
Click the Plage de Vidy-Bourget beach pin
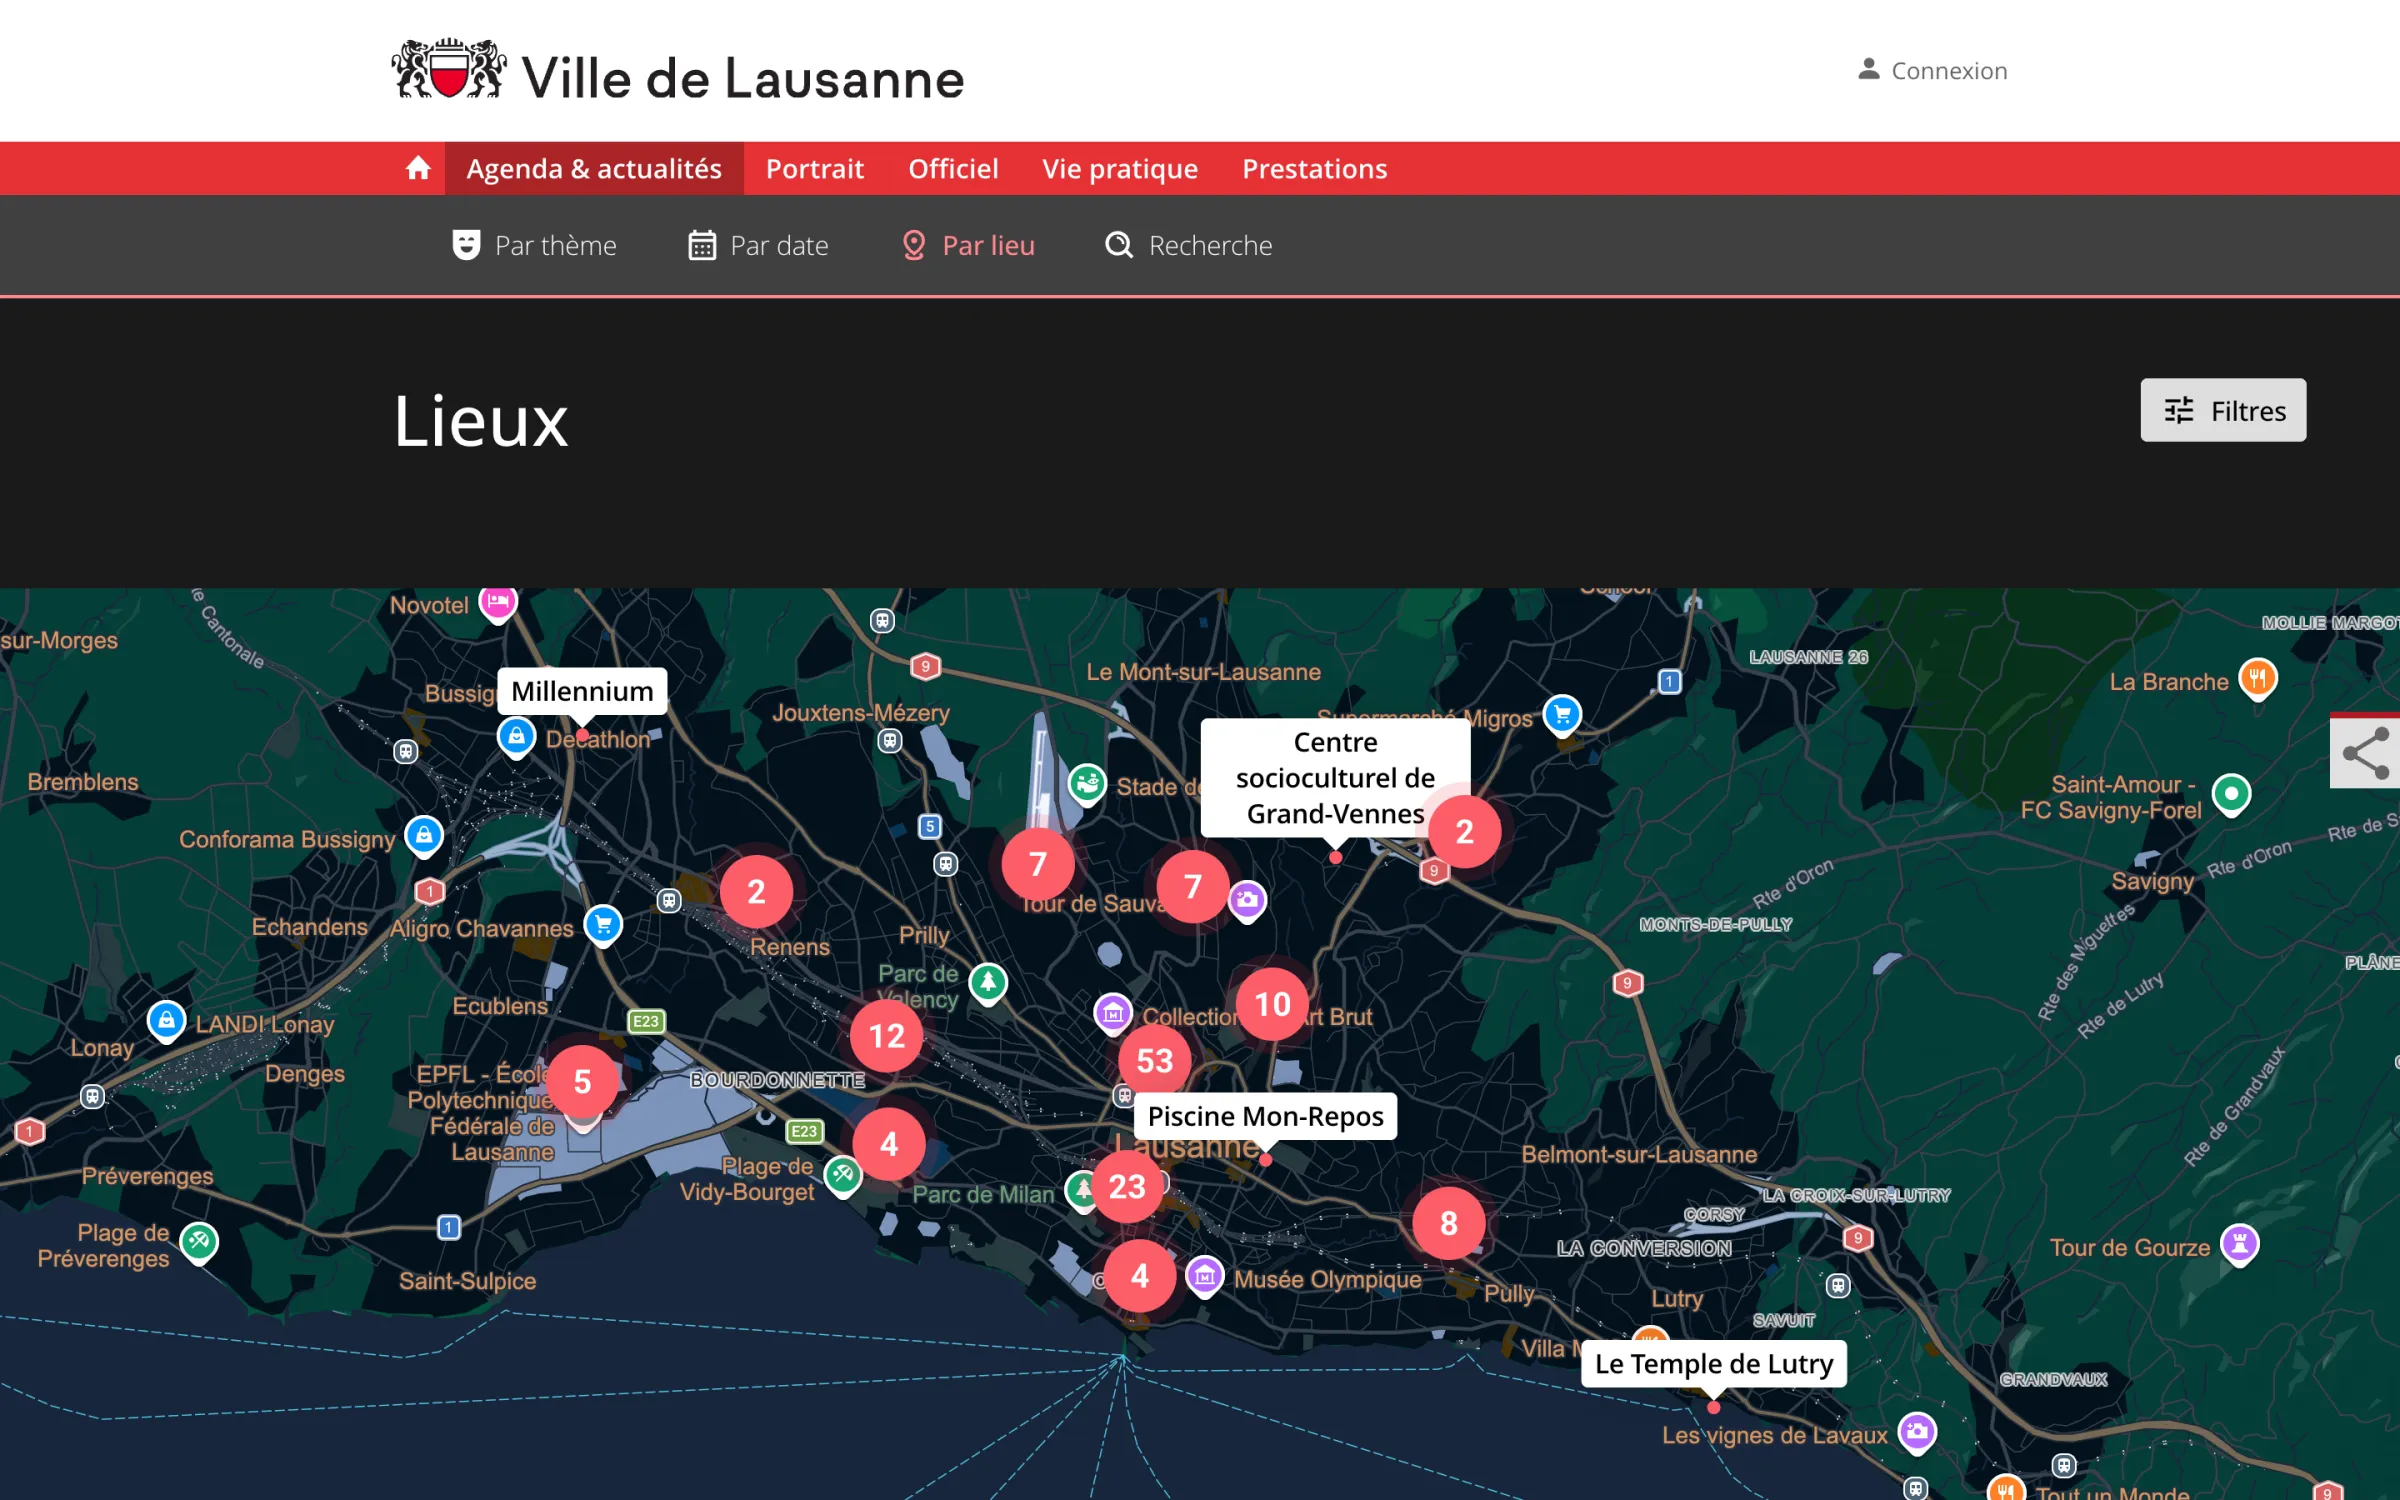pos(842,1176)
